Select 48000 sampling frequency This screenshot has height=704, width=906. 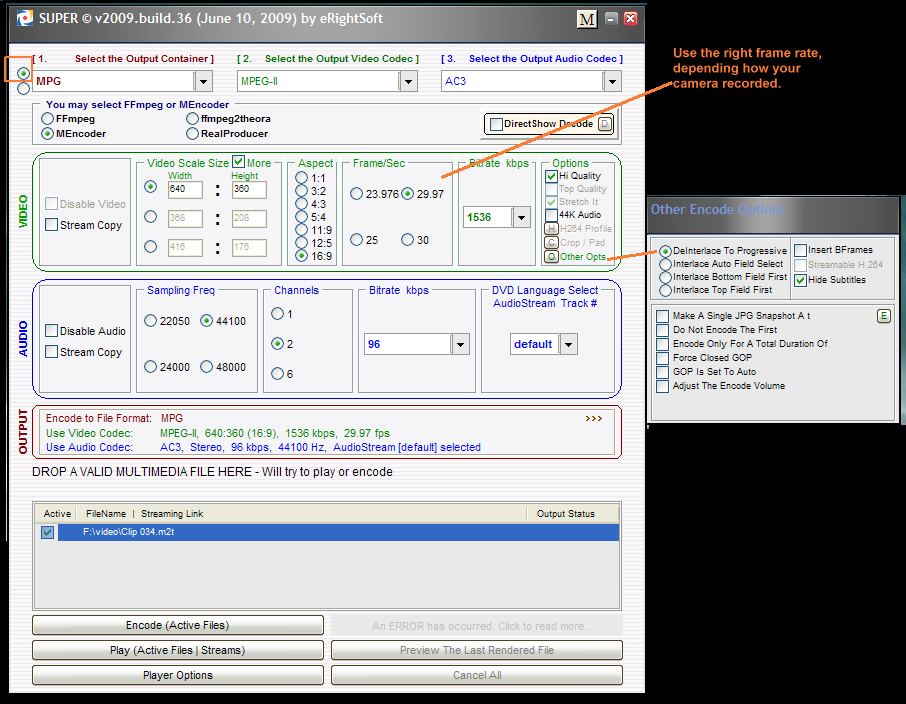pyautogui.click(x=207, y=366)
